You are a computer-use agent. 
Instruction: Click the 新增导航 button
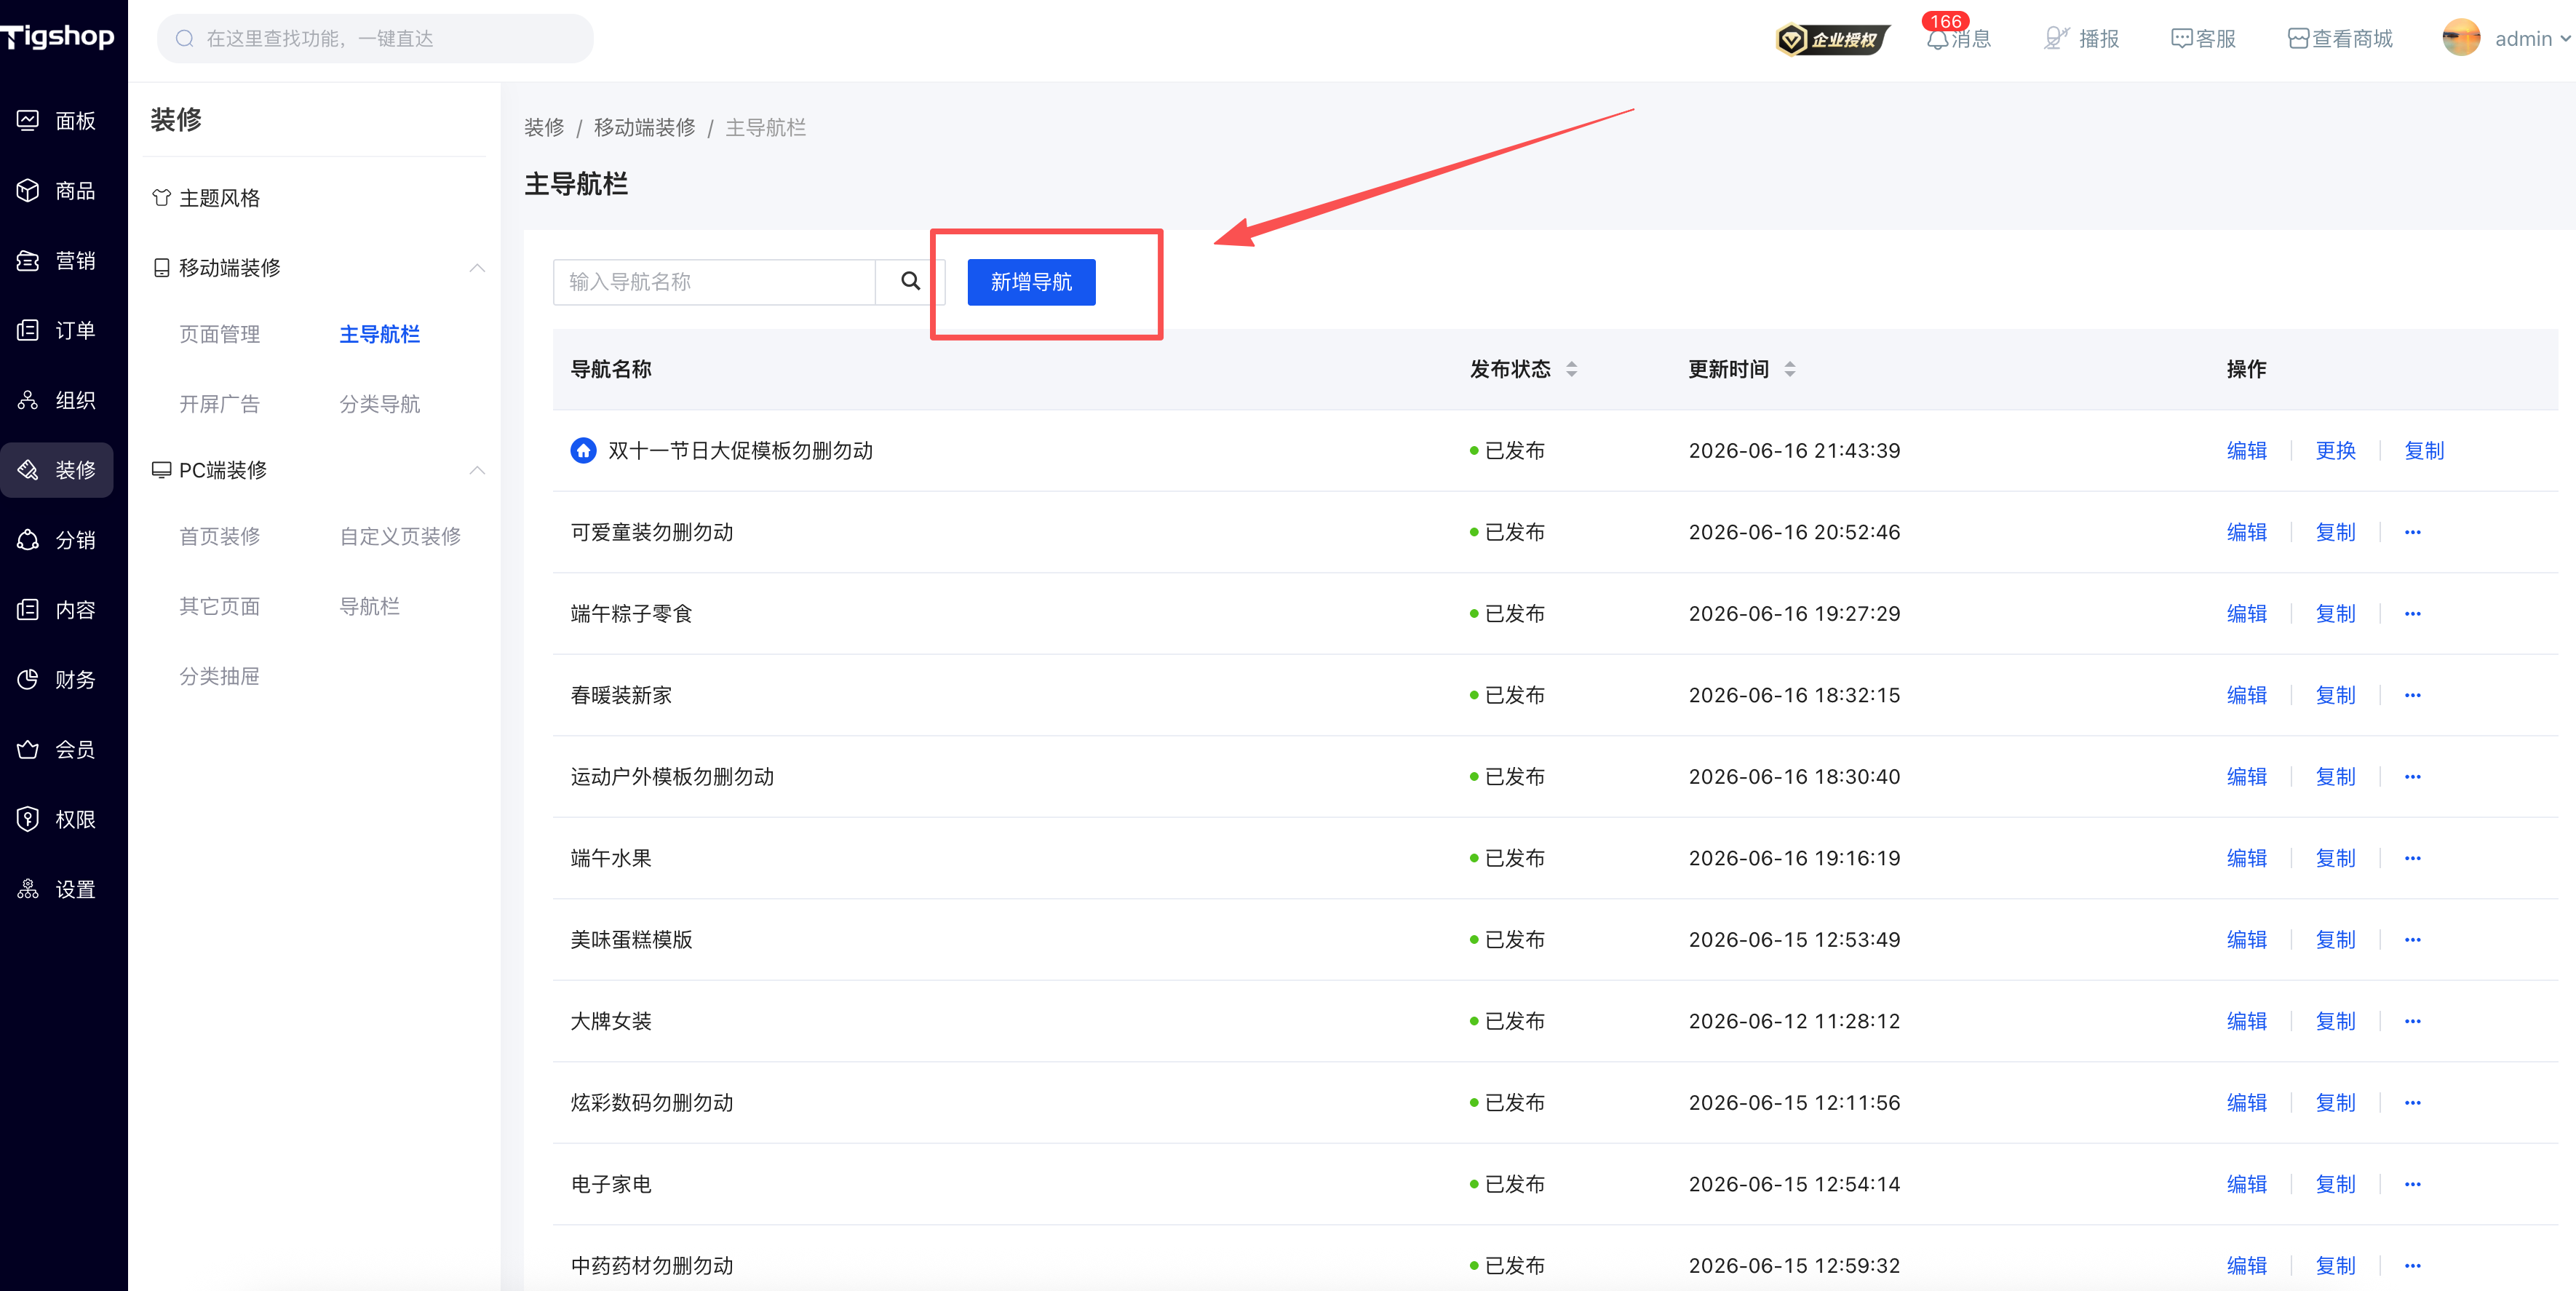click(x=1031, y=282)
